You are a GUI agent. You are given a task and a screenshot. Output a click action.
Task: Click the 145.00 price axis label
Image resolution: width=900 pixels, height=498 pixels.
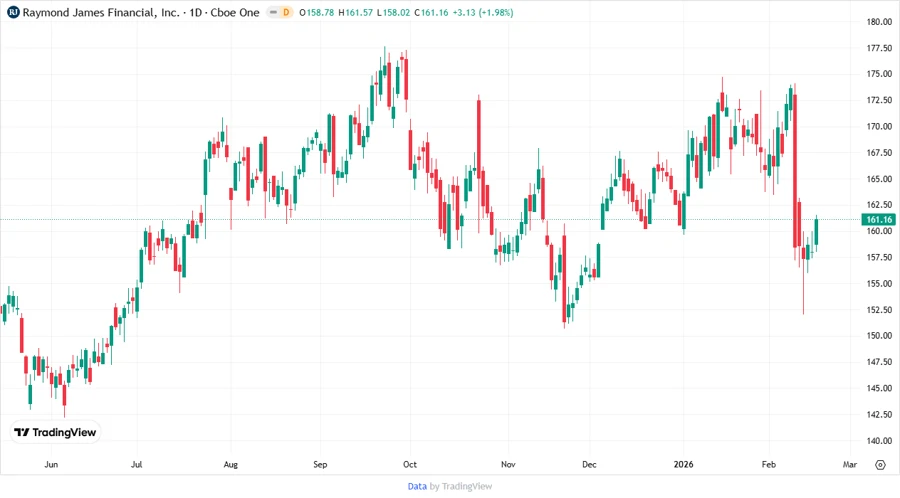(879, 388)
